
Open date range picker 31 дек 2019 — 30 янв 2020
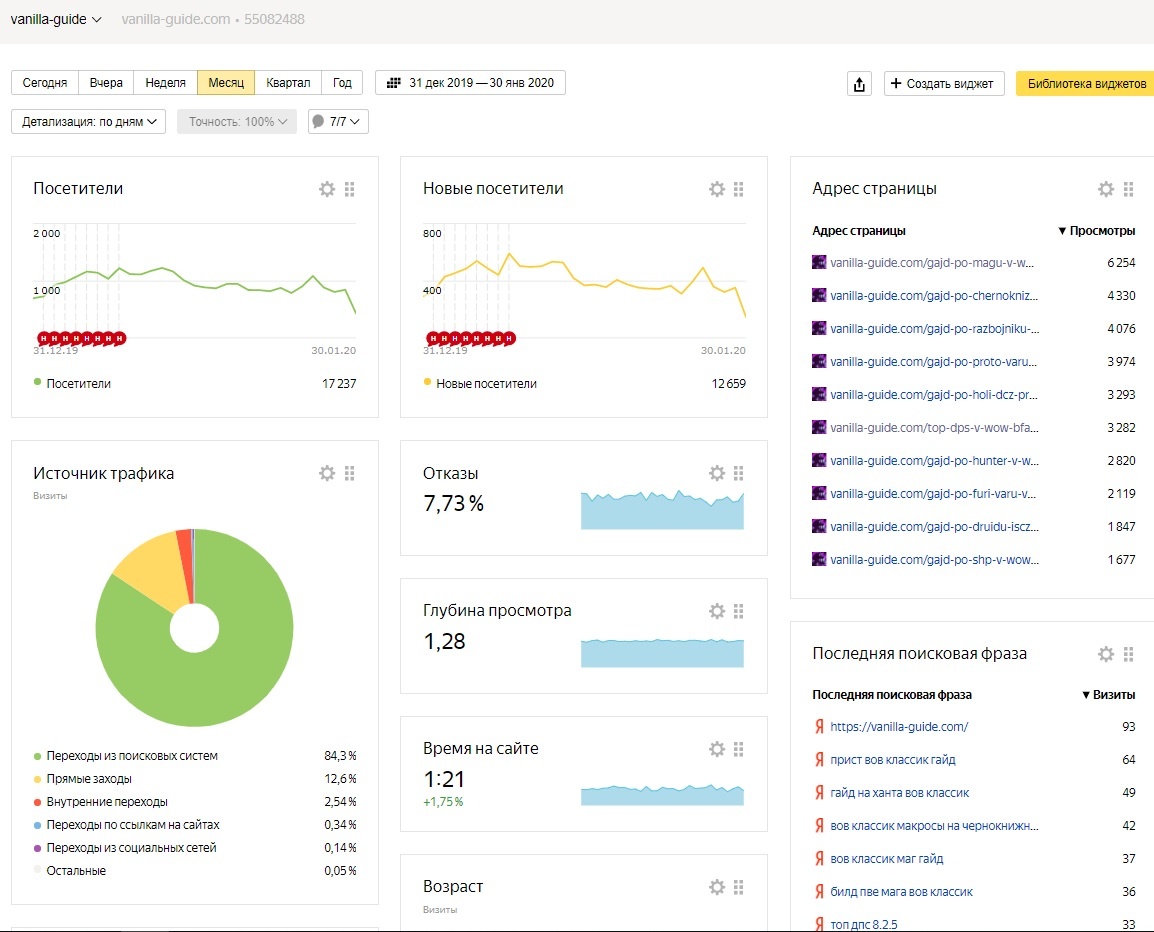(470, 83)
